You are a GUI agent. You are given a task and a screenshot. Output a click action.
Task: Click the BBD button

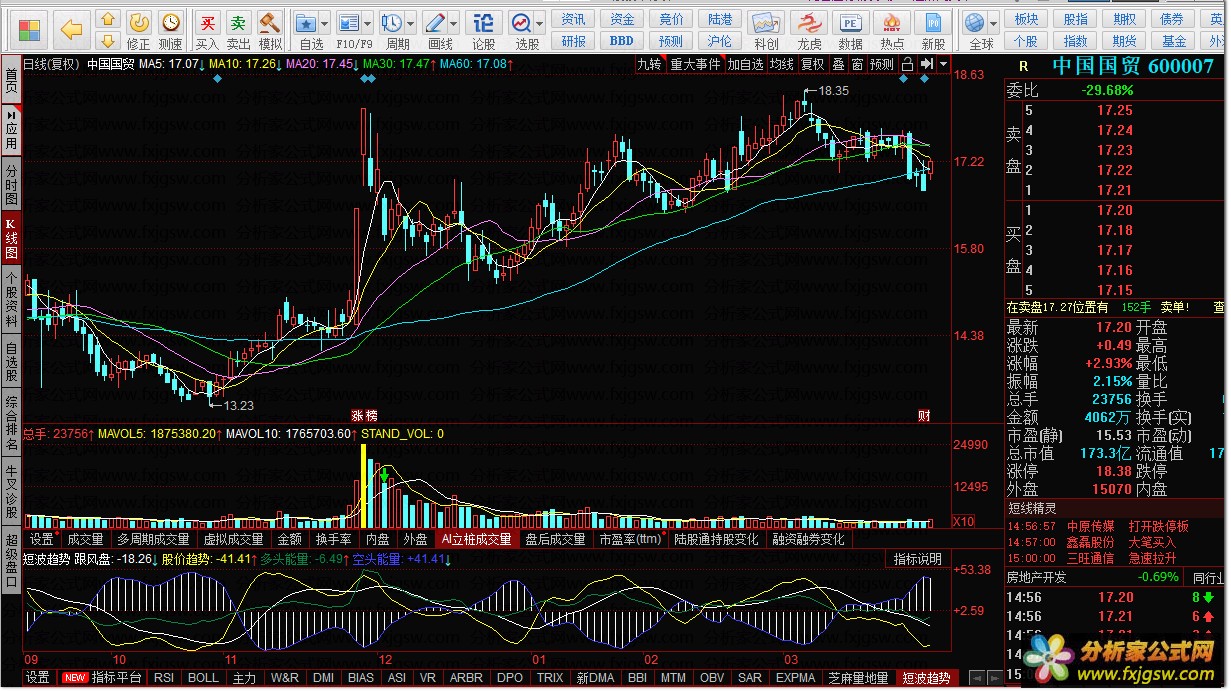tap(622, 41)
